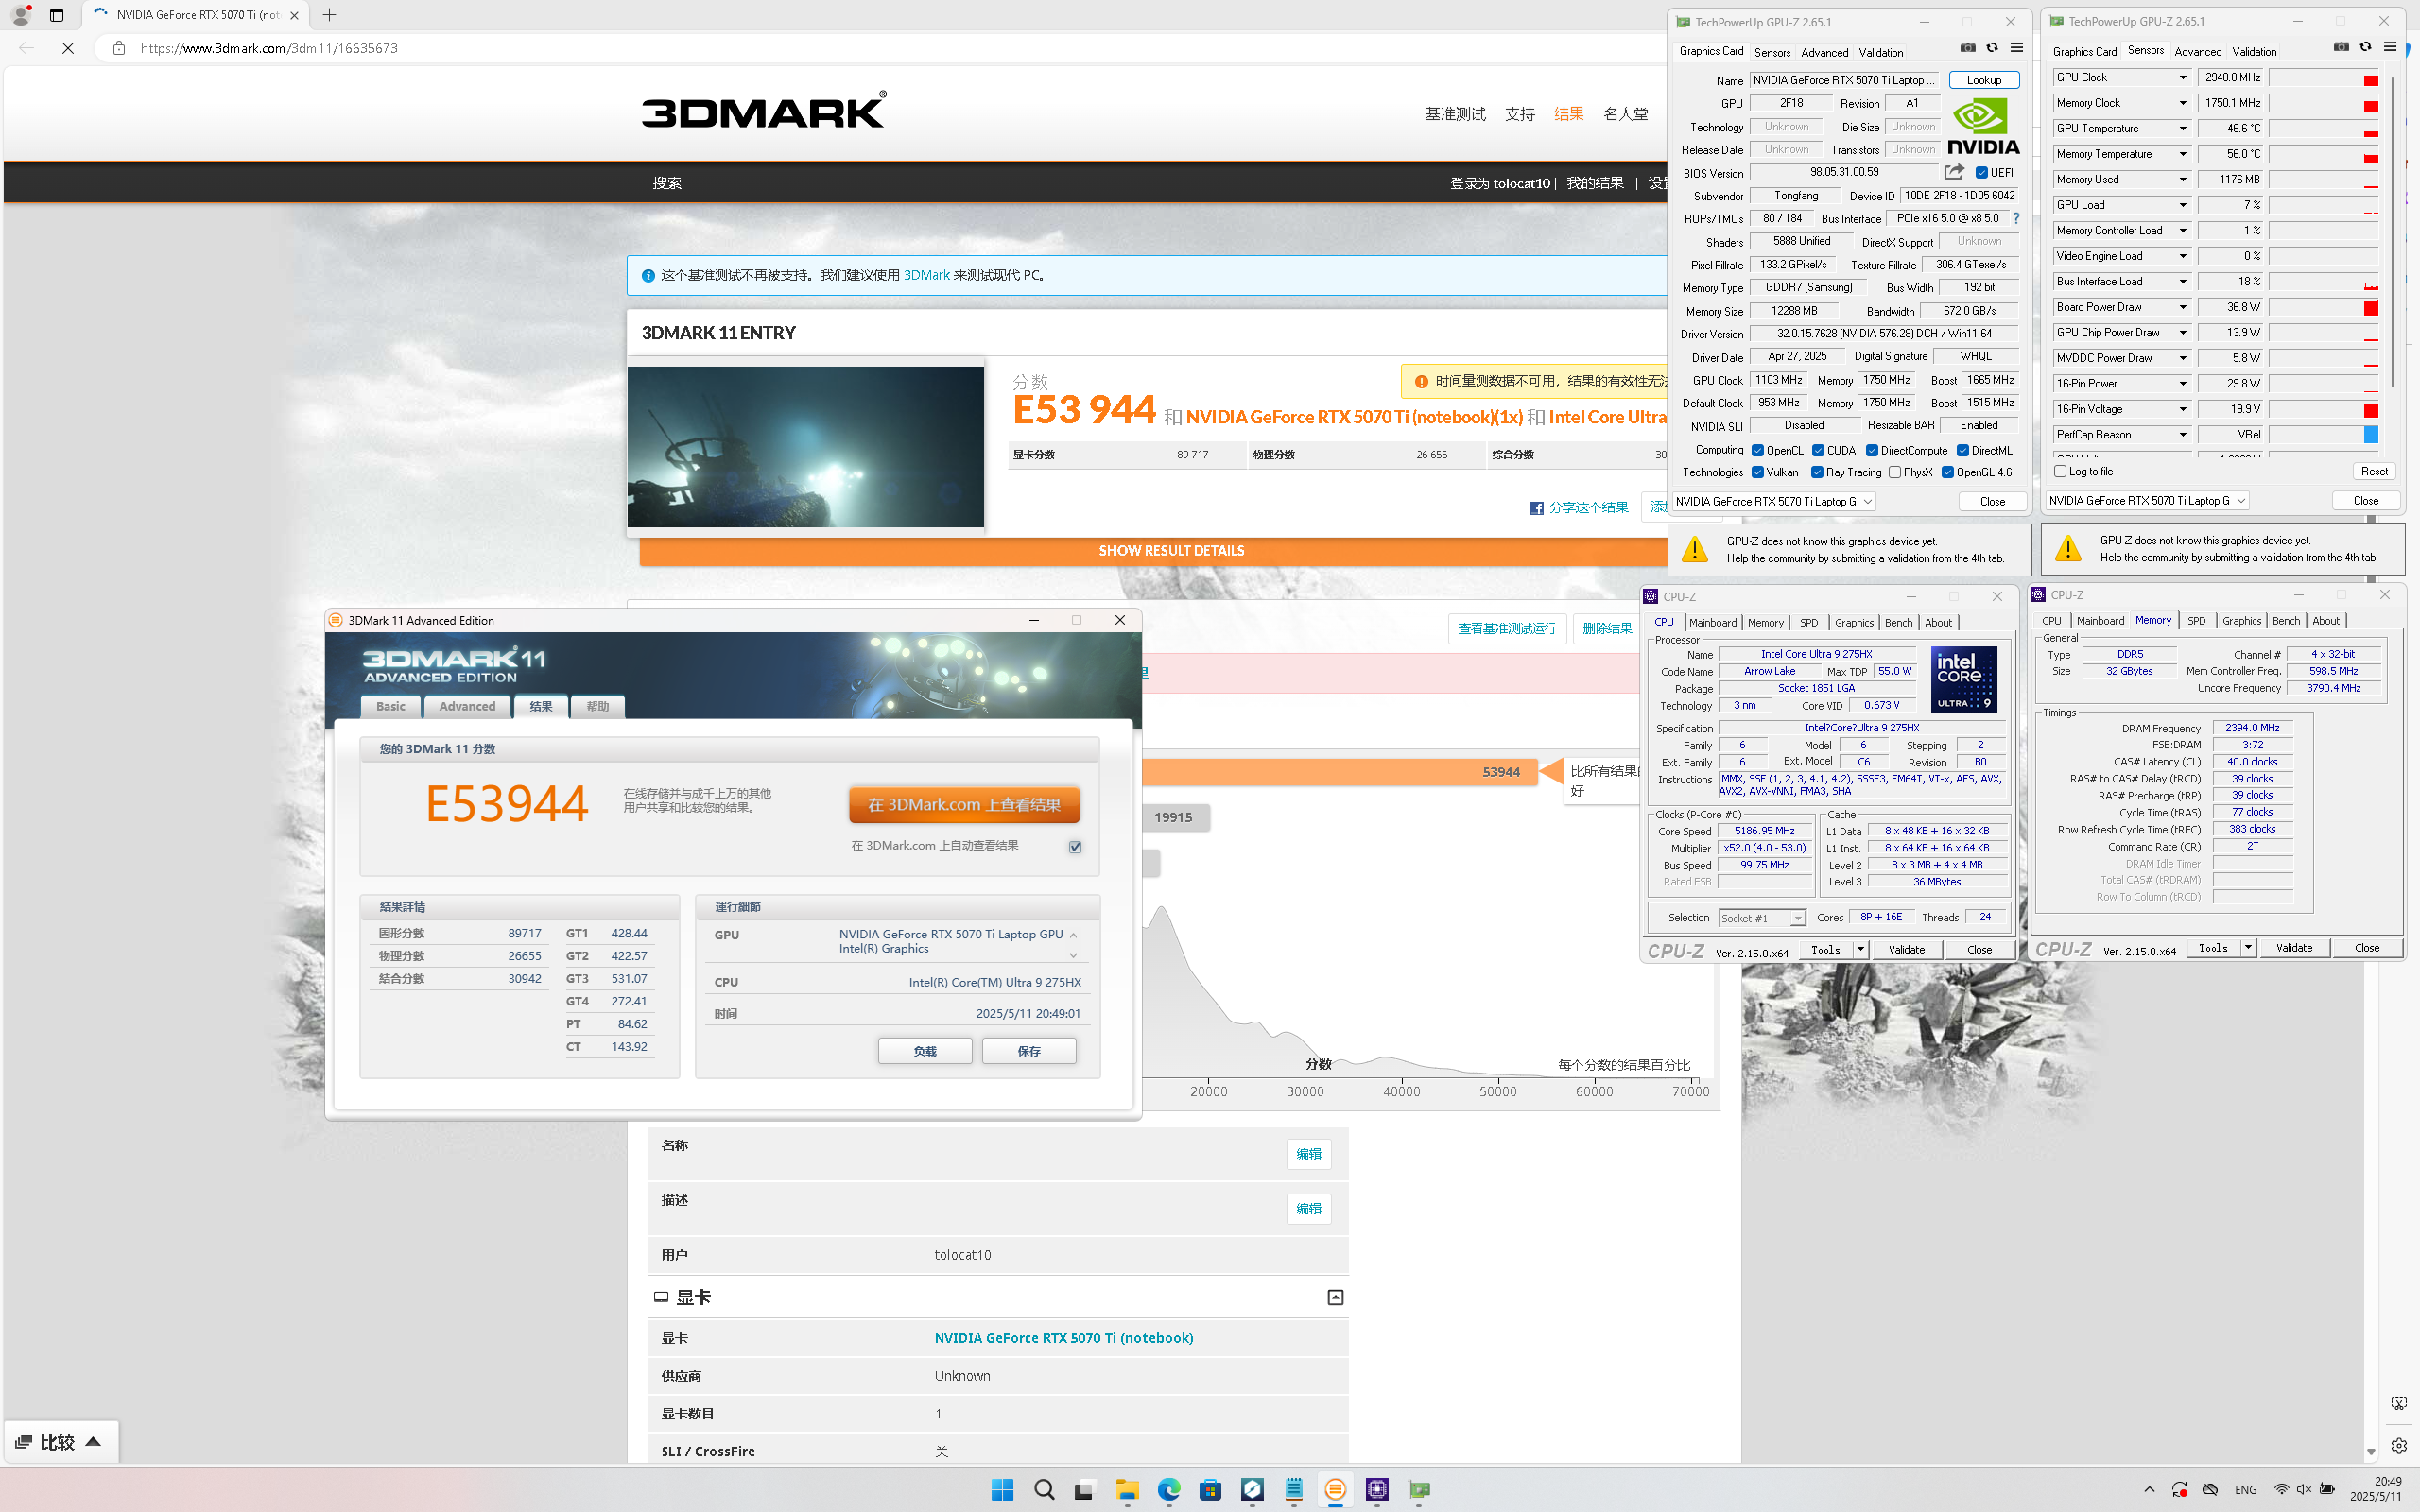Click 在 3DMark.com 上查看结果 button
This screenshot has width=2420, height=1512.
(x=964, y=805)
